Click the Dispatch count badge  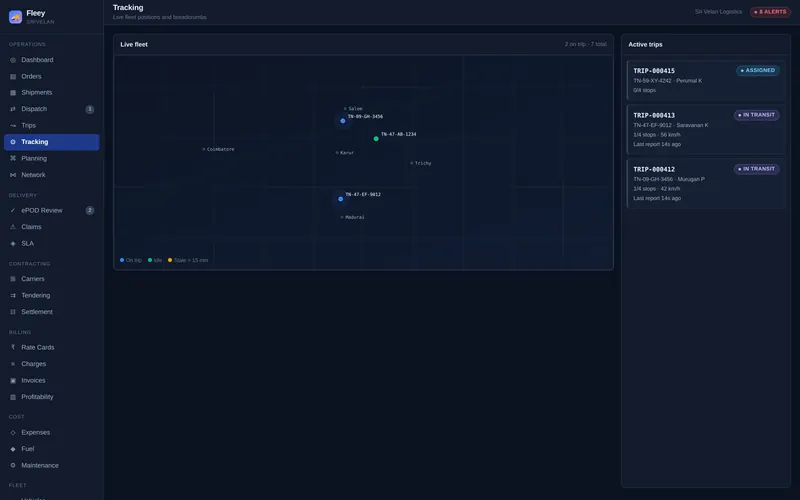(90, 109)
